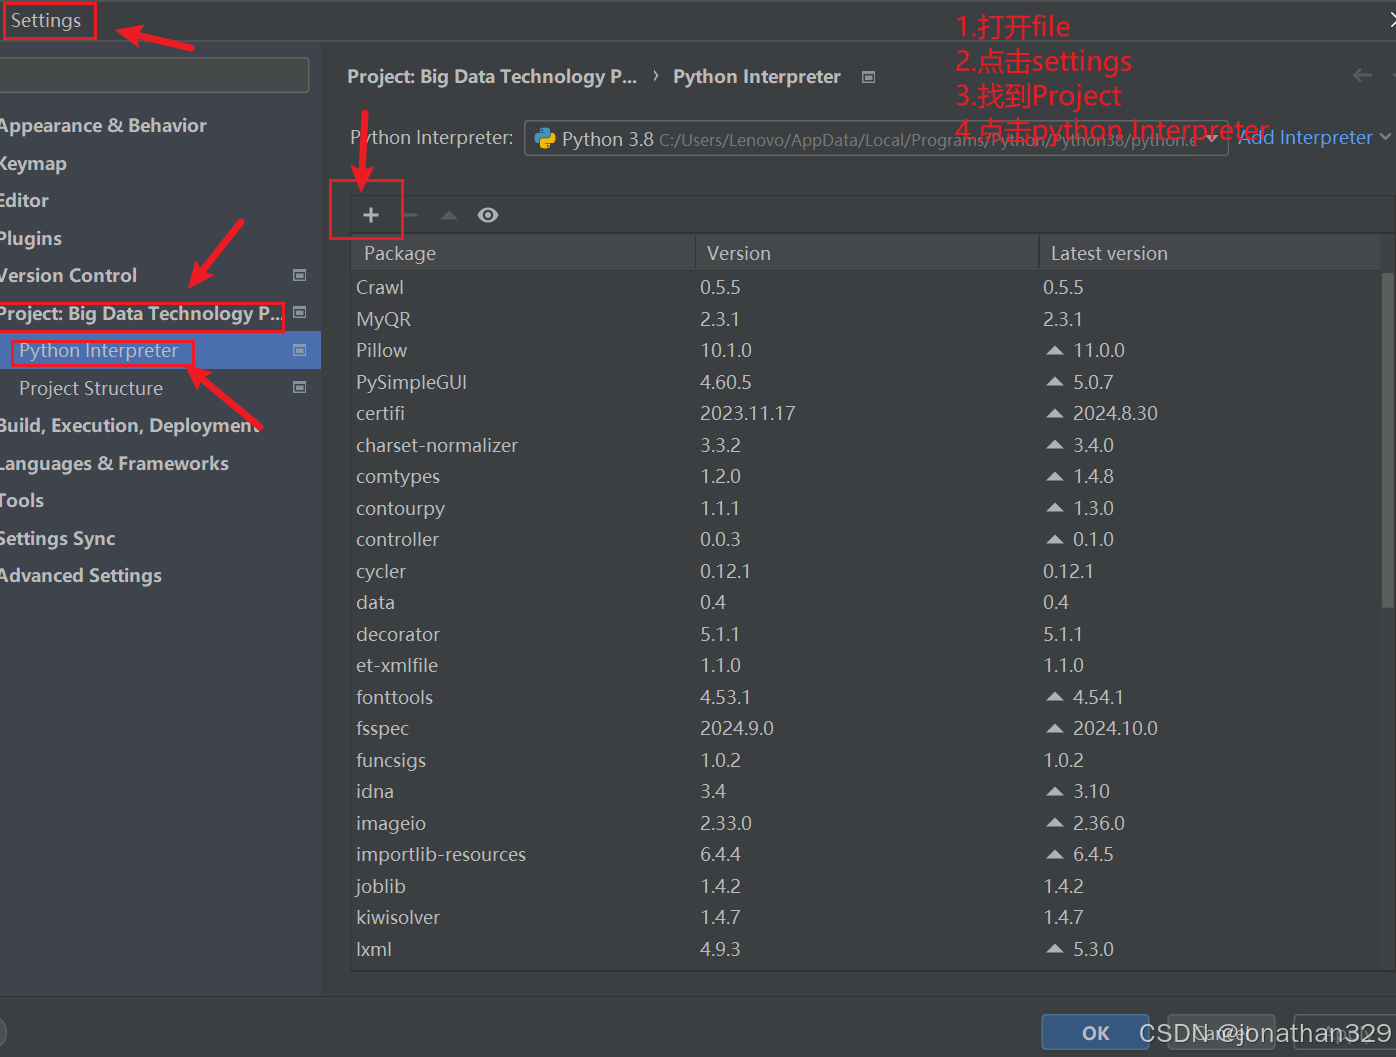Click the package list vertical scrollbar

coord(1387,440)
